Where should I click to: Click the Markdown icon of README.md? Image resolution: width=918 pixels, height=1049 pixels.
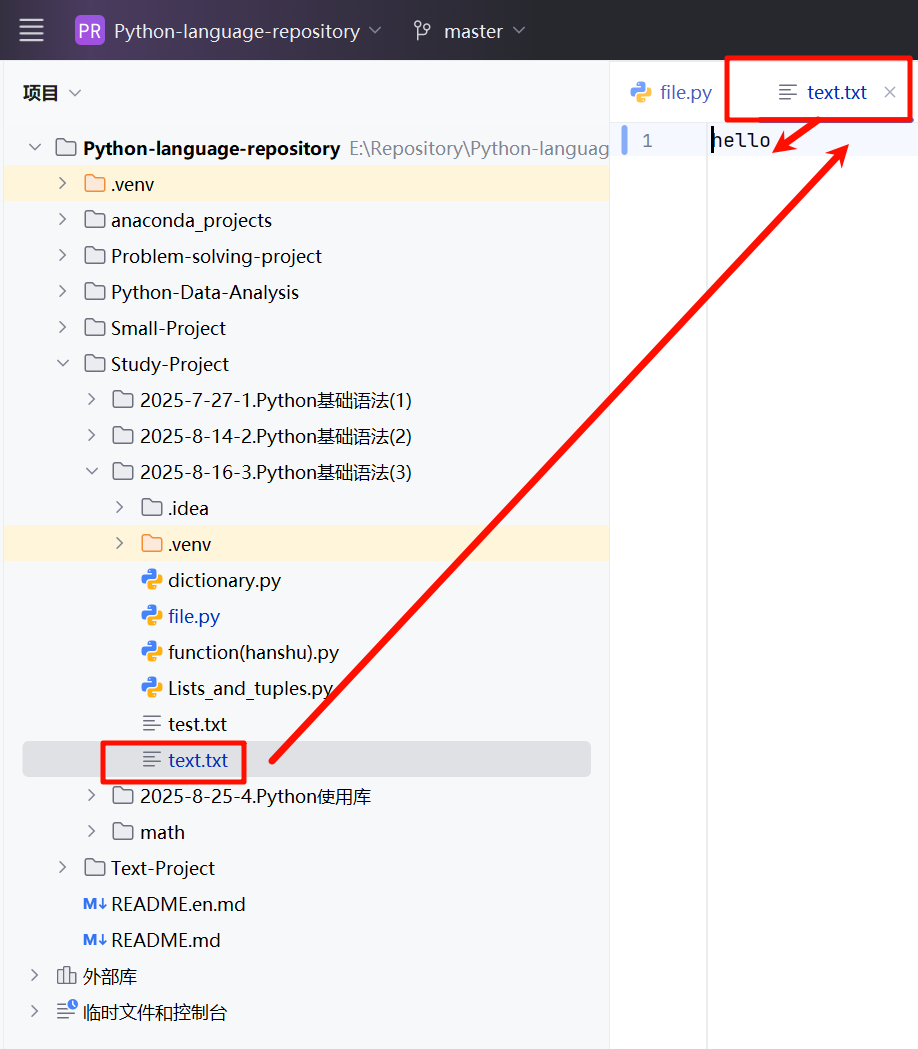(94, 940)
